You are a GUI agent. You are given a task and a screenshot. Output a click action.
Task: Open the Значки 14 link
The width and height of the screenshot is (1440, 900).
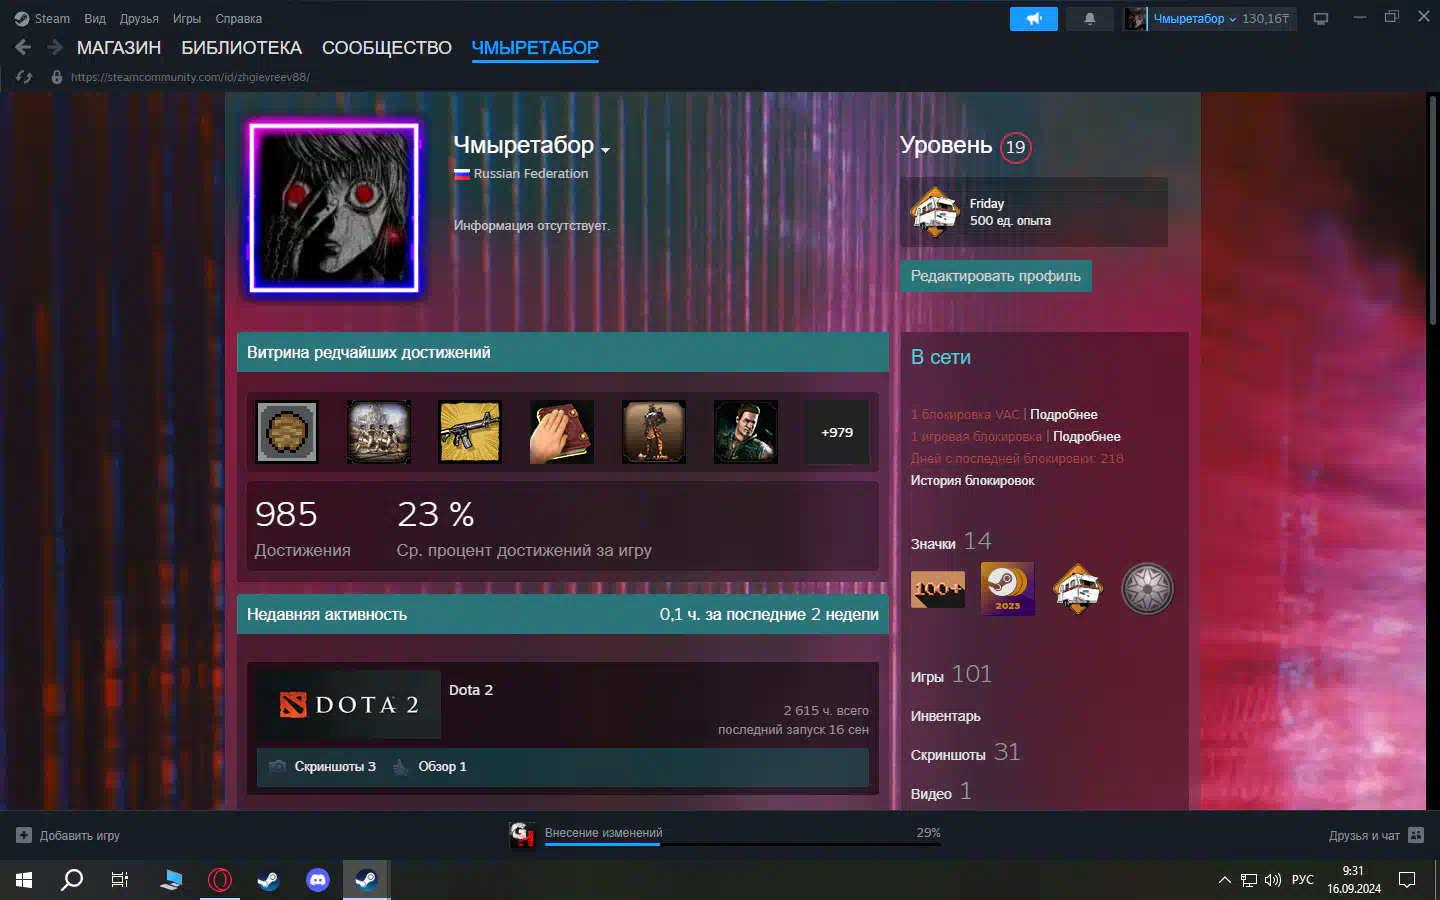951,542
